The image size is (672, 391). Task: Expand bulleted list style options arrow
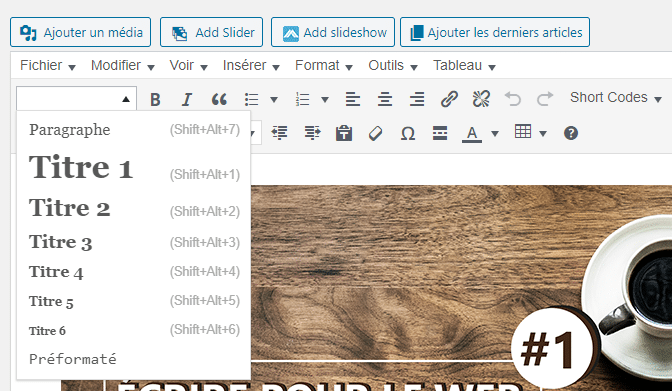(x=274, y=100)
